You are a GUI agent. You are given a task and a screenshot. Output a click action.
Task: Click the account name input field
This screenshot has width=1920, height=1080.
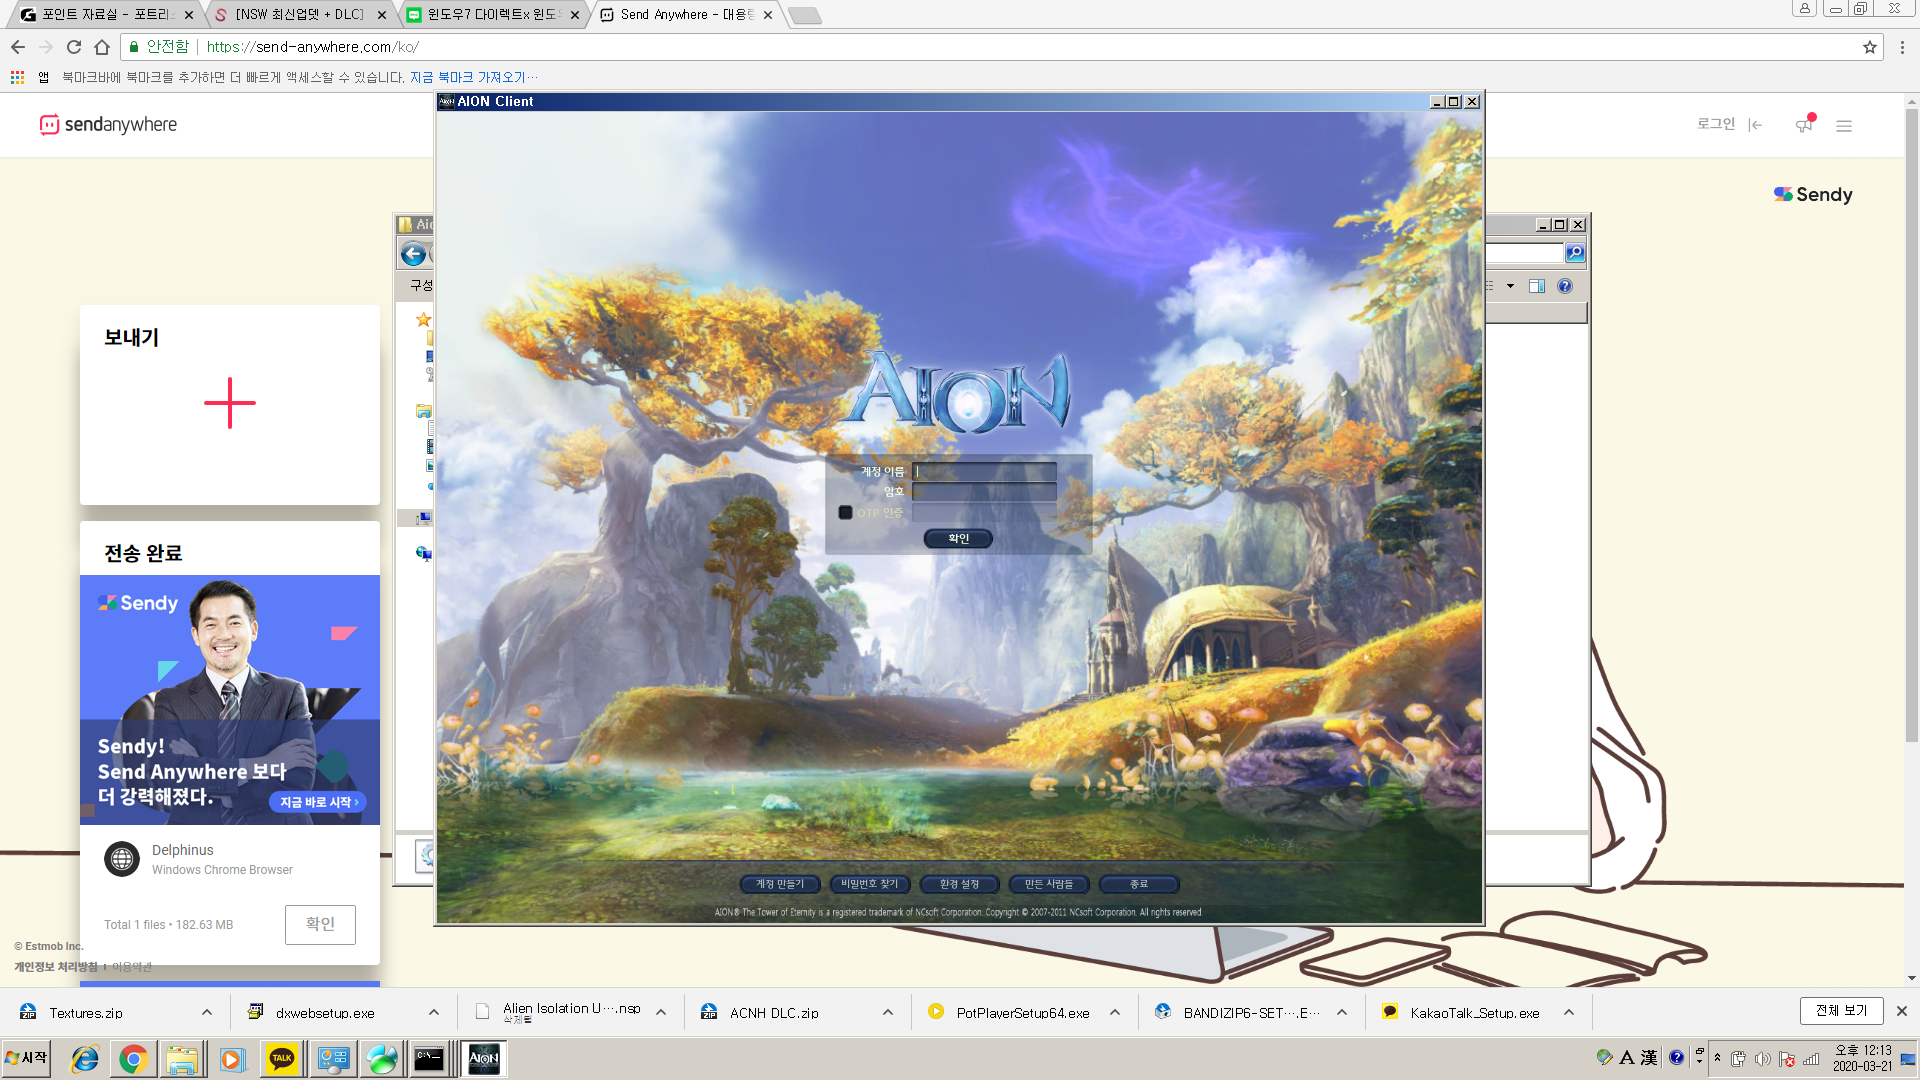pos(985,471)
